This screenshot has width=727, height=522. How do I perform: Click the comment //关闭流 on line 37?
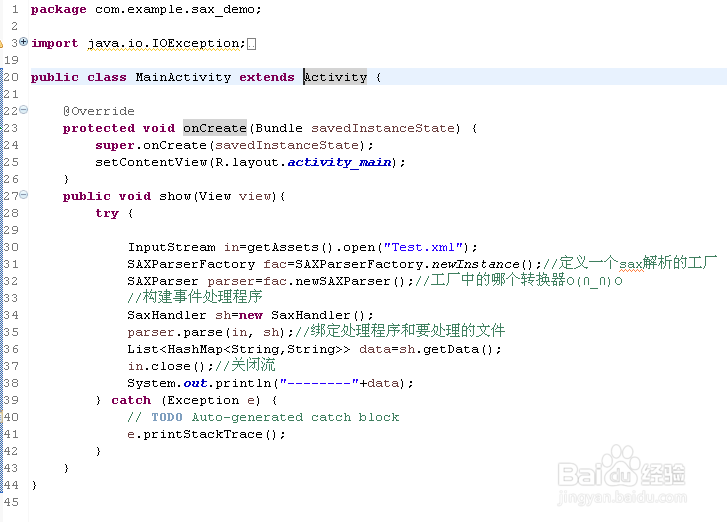(x=245, y=365)
